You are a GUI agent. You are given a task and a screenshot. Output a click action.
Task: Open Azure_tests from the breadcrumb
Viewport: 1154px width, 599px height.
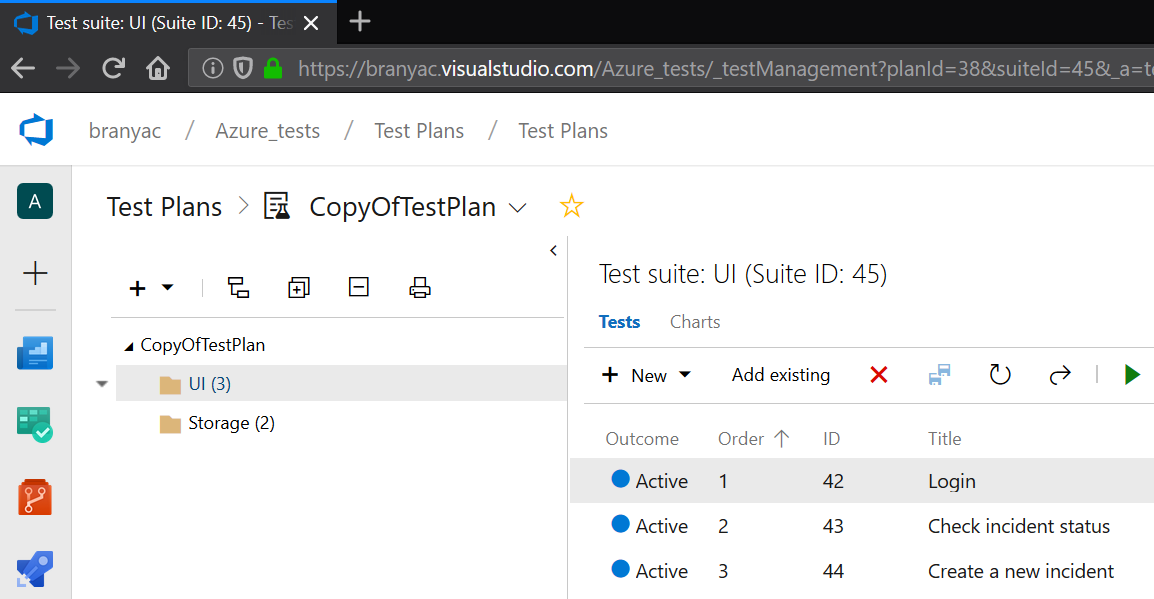point(267,130)
